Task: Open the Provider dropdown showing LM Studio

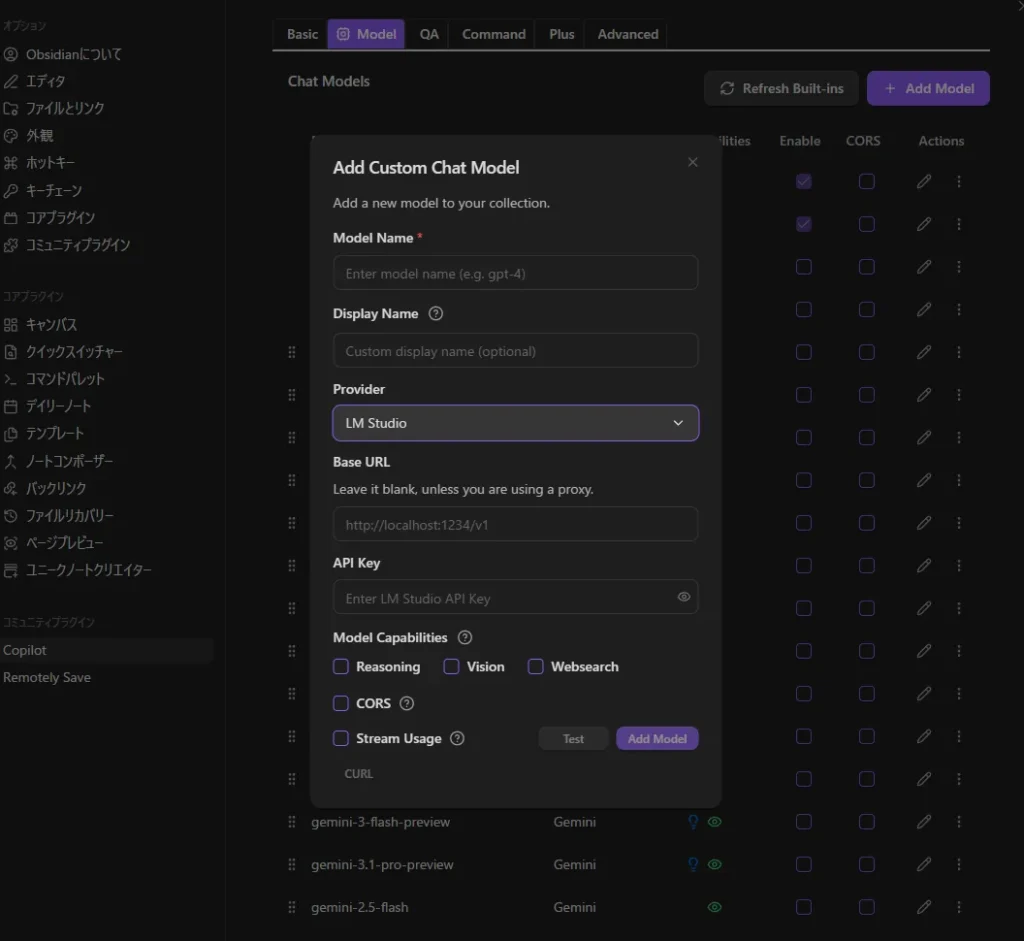Action: (x=515, y=423)
